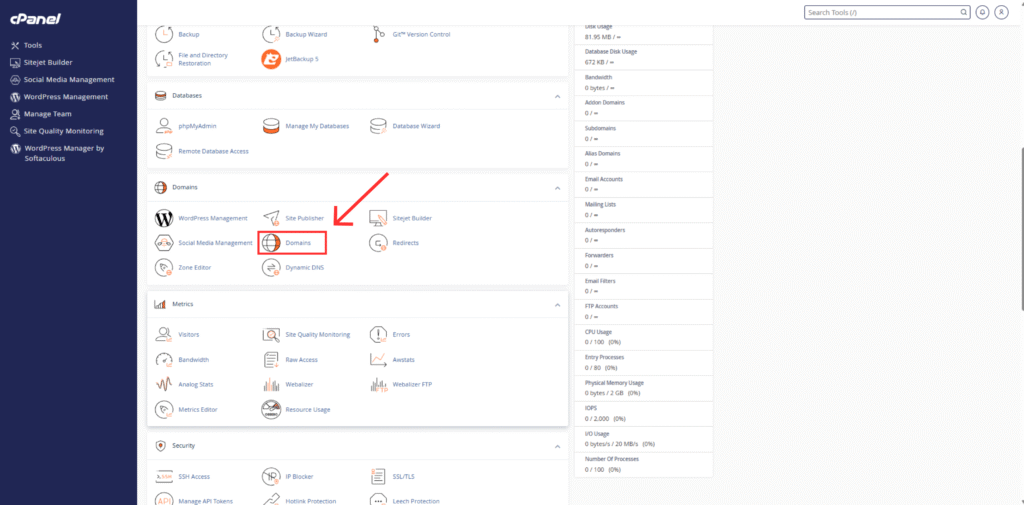The height and width of the screenshot is (505, 1024).
Task: Click the CPU Usage statistic text
Action: pyautogui.click(x=598, y=332)
